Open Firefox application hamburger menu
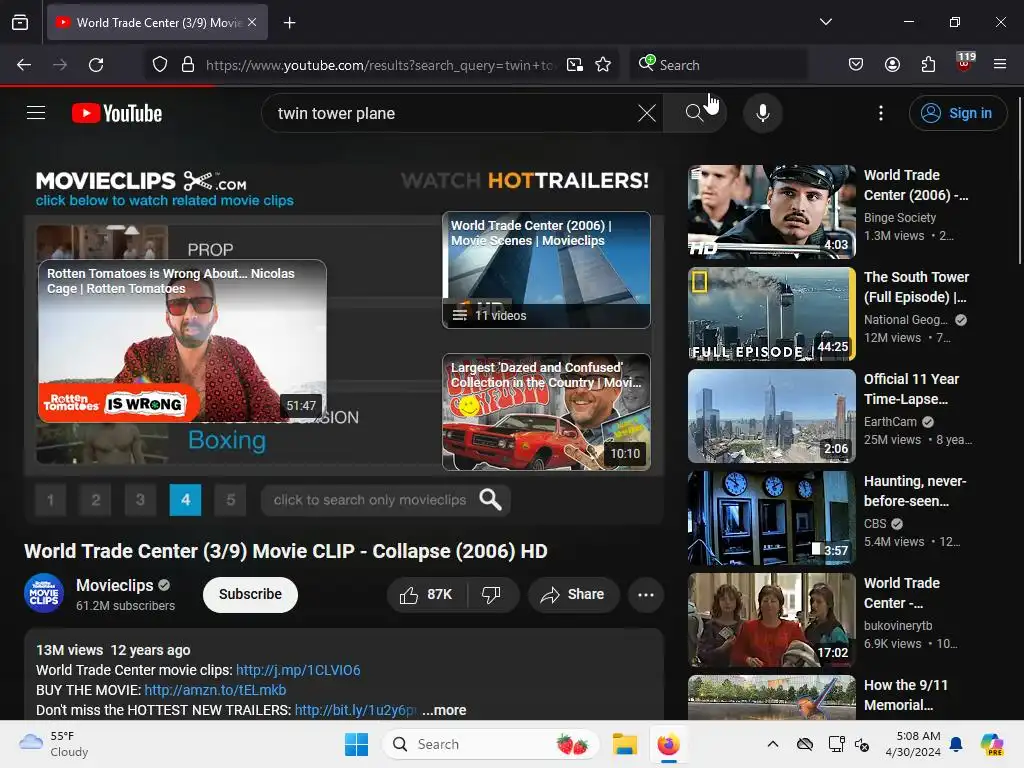Screen dimensions: 1024x768 (x=1000, y=65)
